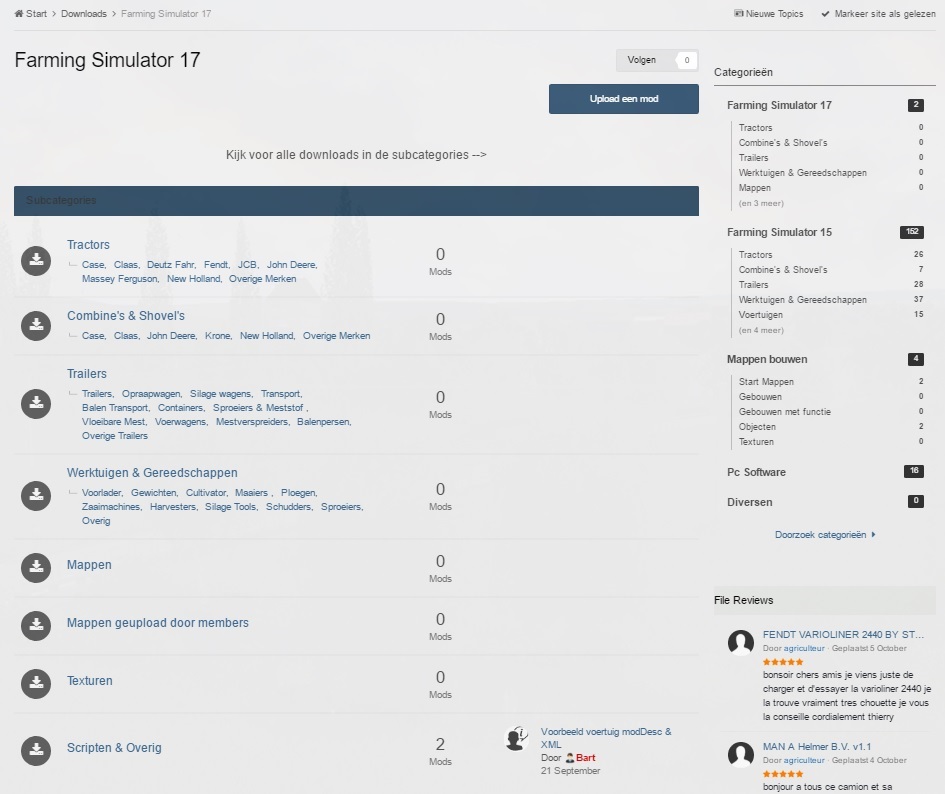This screenshot has width=945, height=794.
Task: Open the Combine's & Shovel's subcategory title
Action: (x=126, y=316)
